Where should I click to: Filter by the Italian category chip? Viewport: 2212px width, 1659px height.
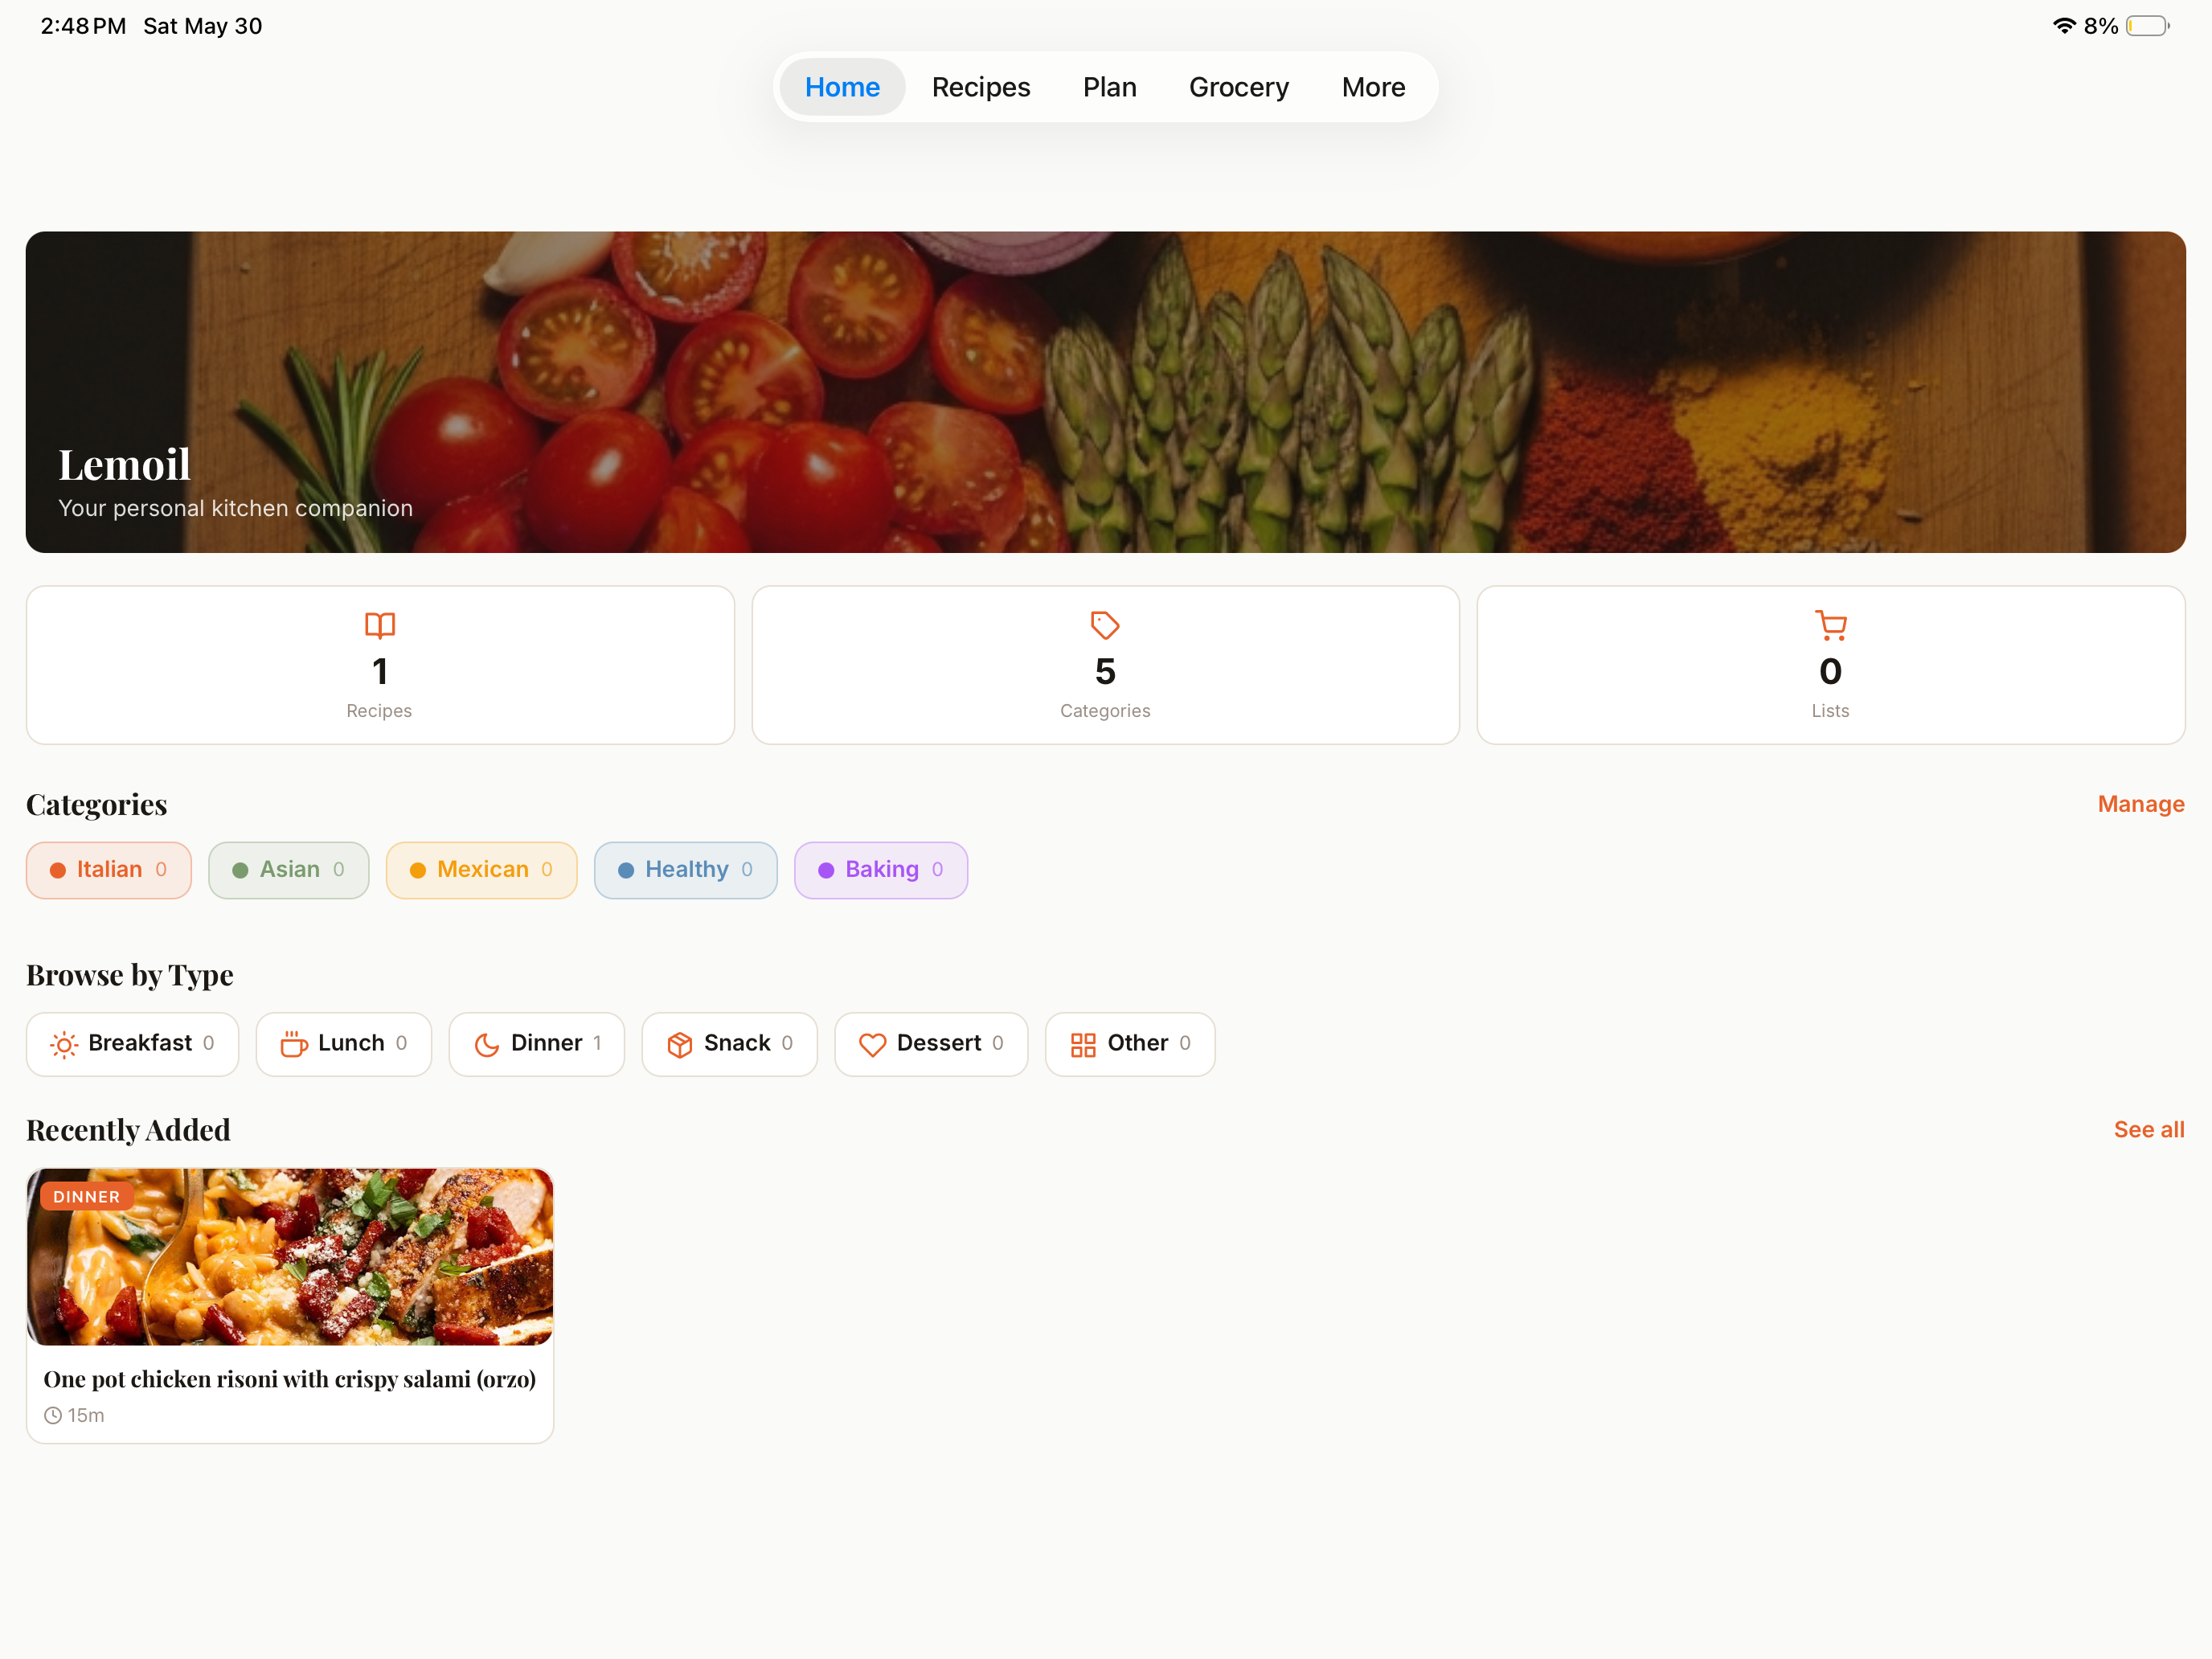(x=108, y=870)
